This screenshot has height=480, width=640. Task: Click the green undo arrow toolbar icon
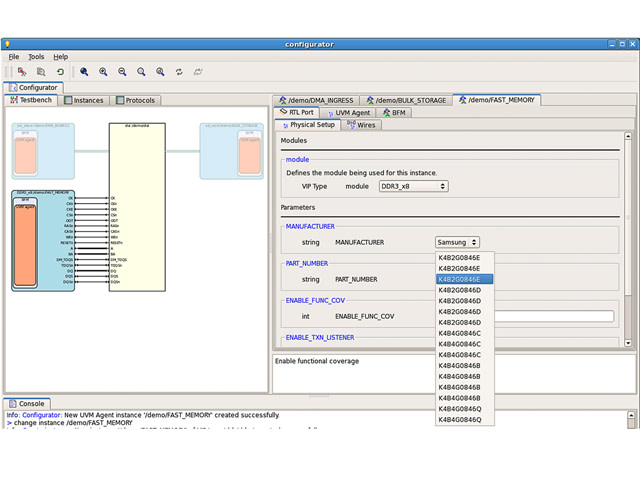pyautogui.click(x=60, y=72)
